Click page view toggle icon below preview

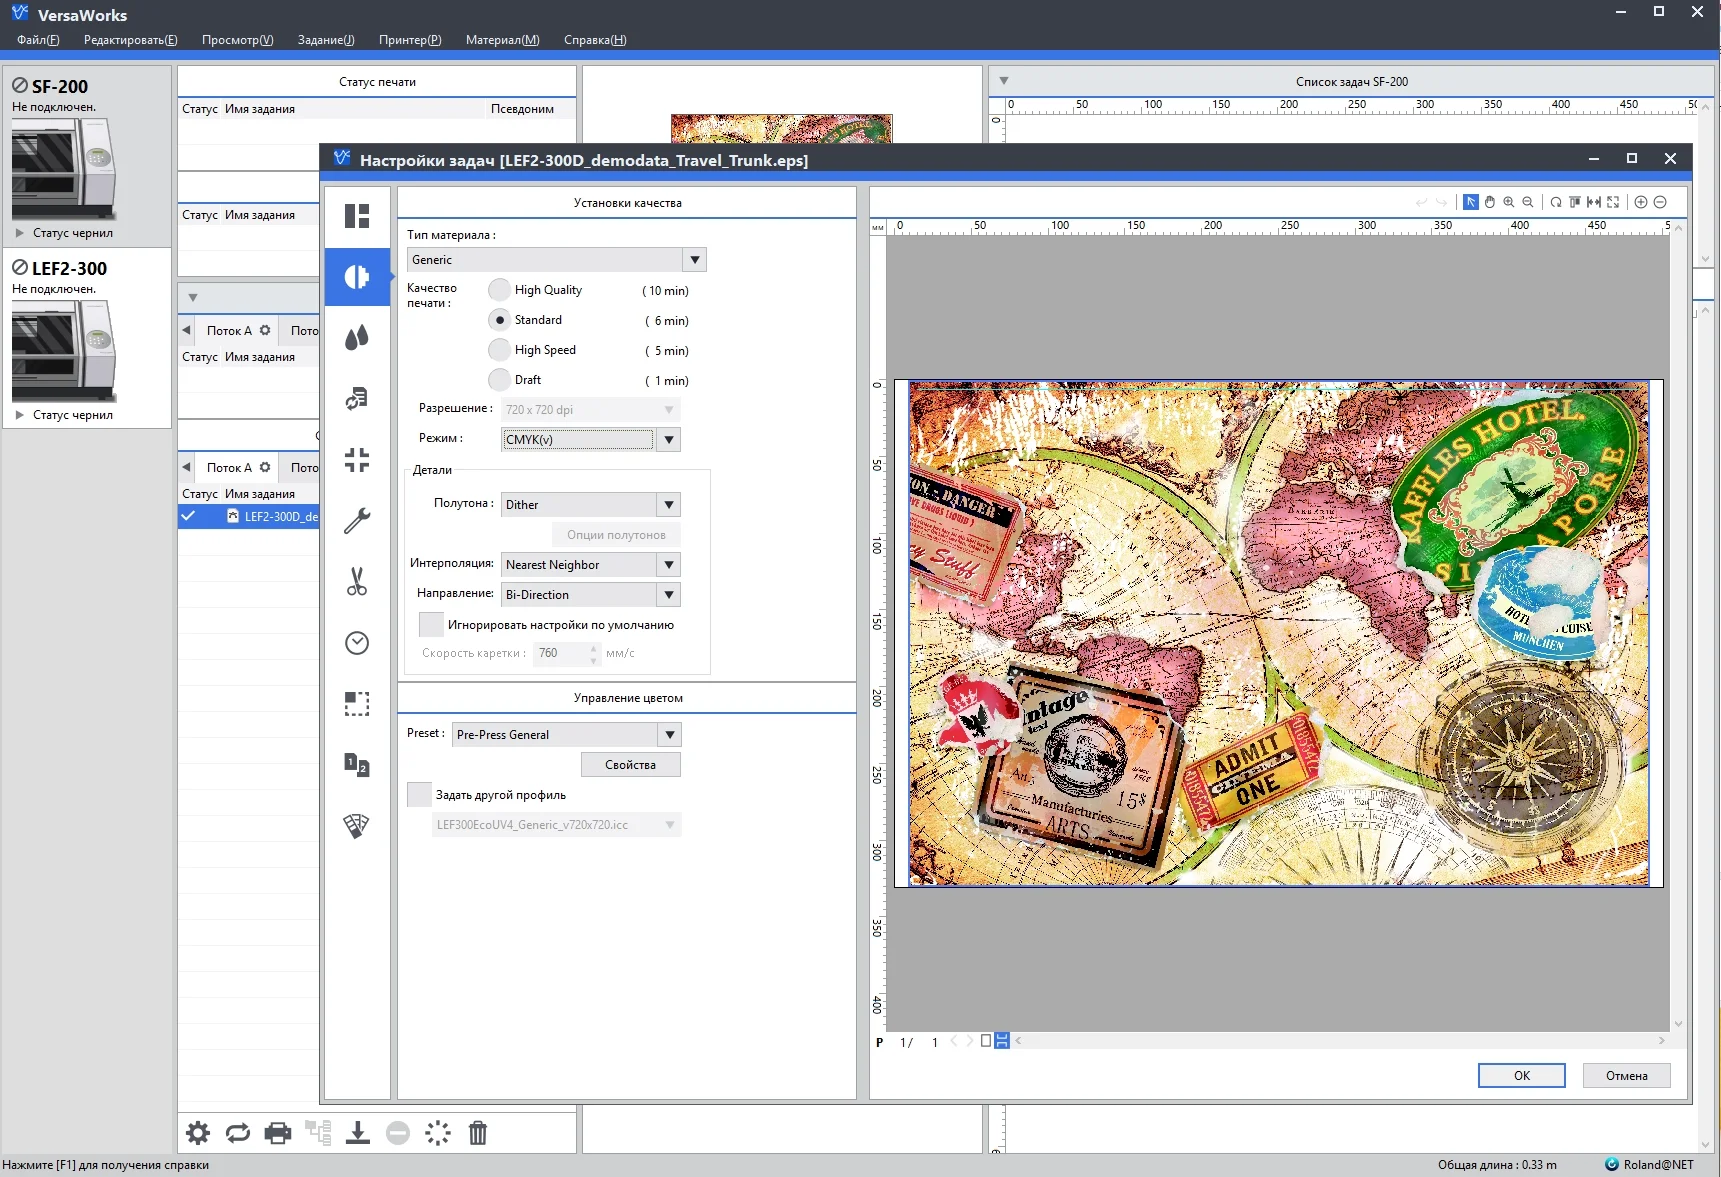[1001, 1041]
